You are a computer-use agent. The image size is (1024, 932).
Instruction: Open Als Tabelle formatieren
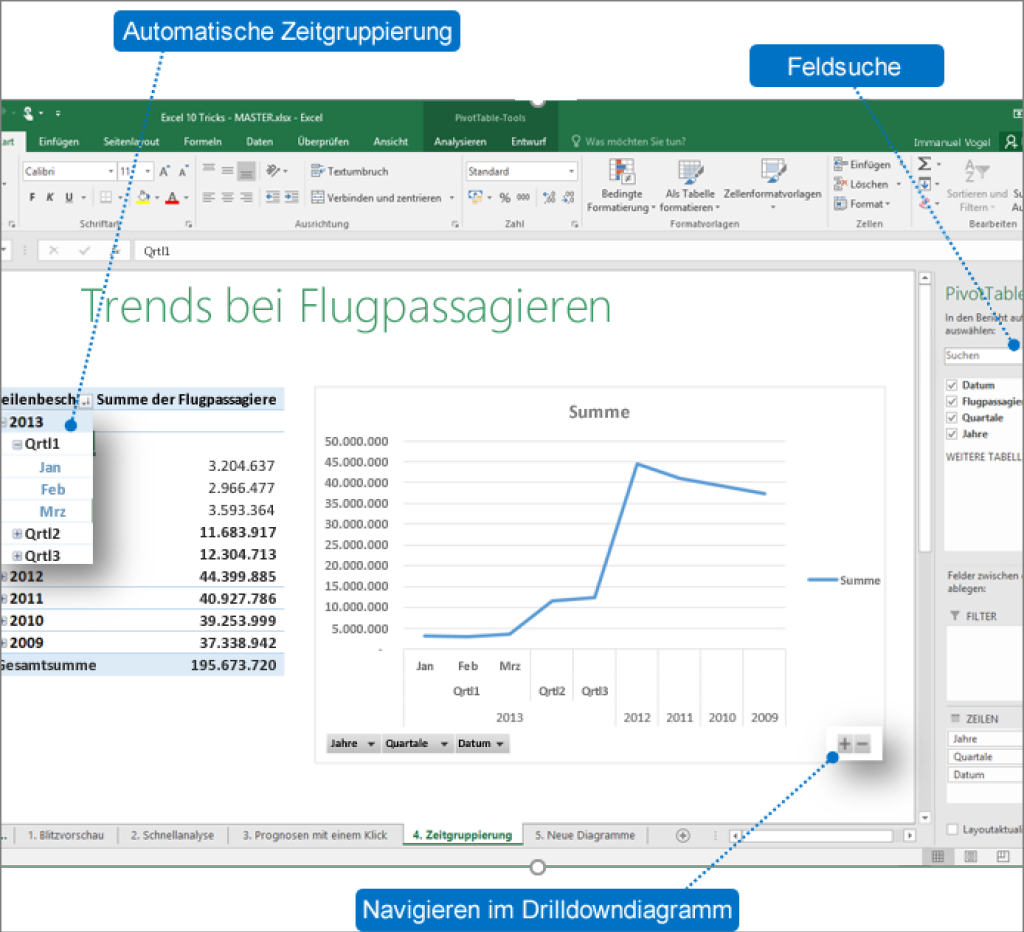690,186
